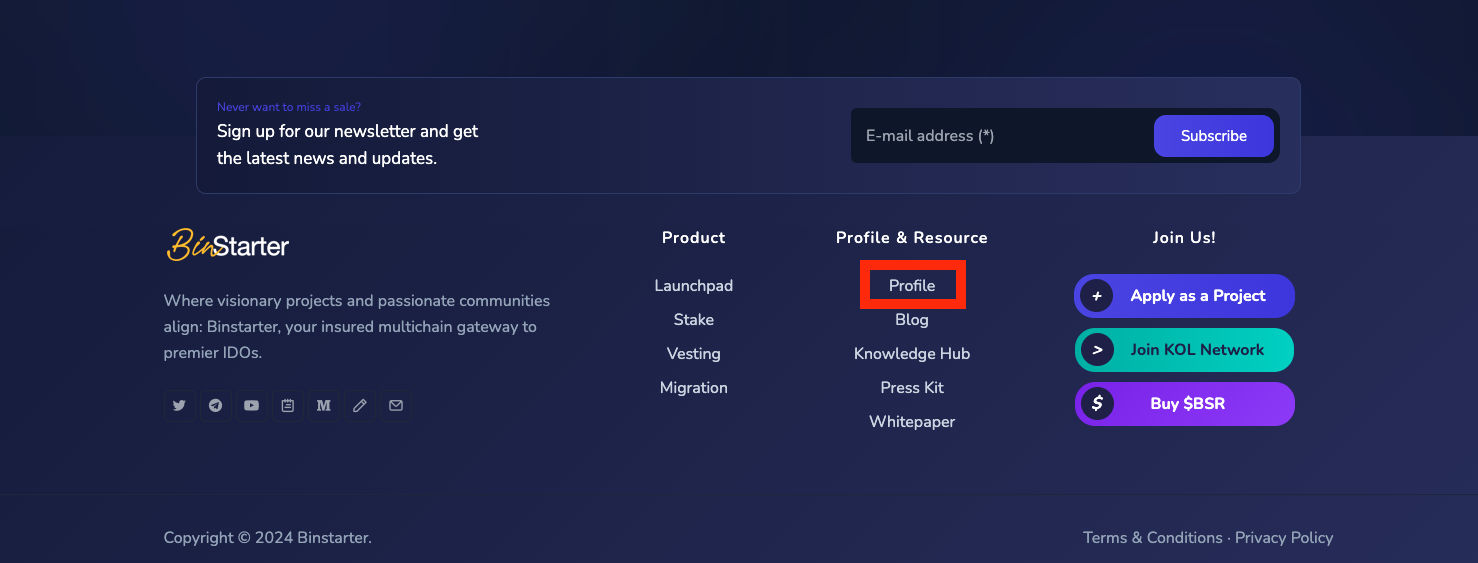Click the Buy $BSR button
Viewport: 1478px width, 563px height.
click(x=1184, y=404)
